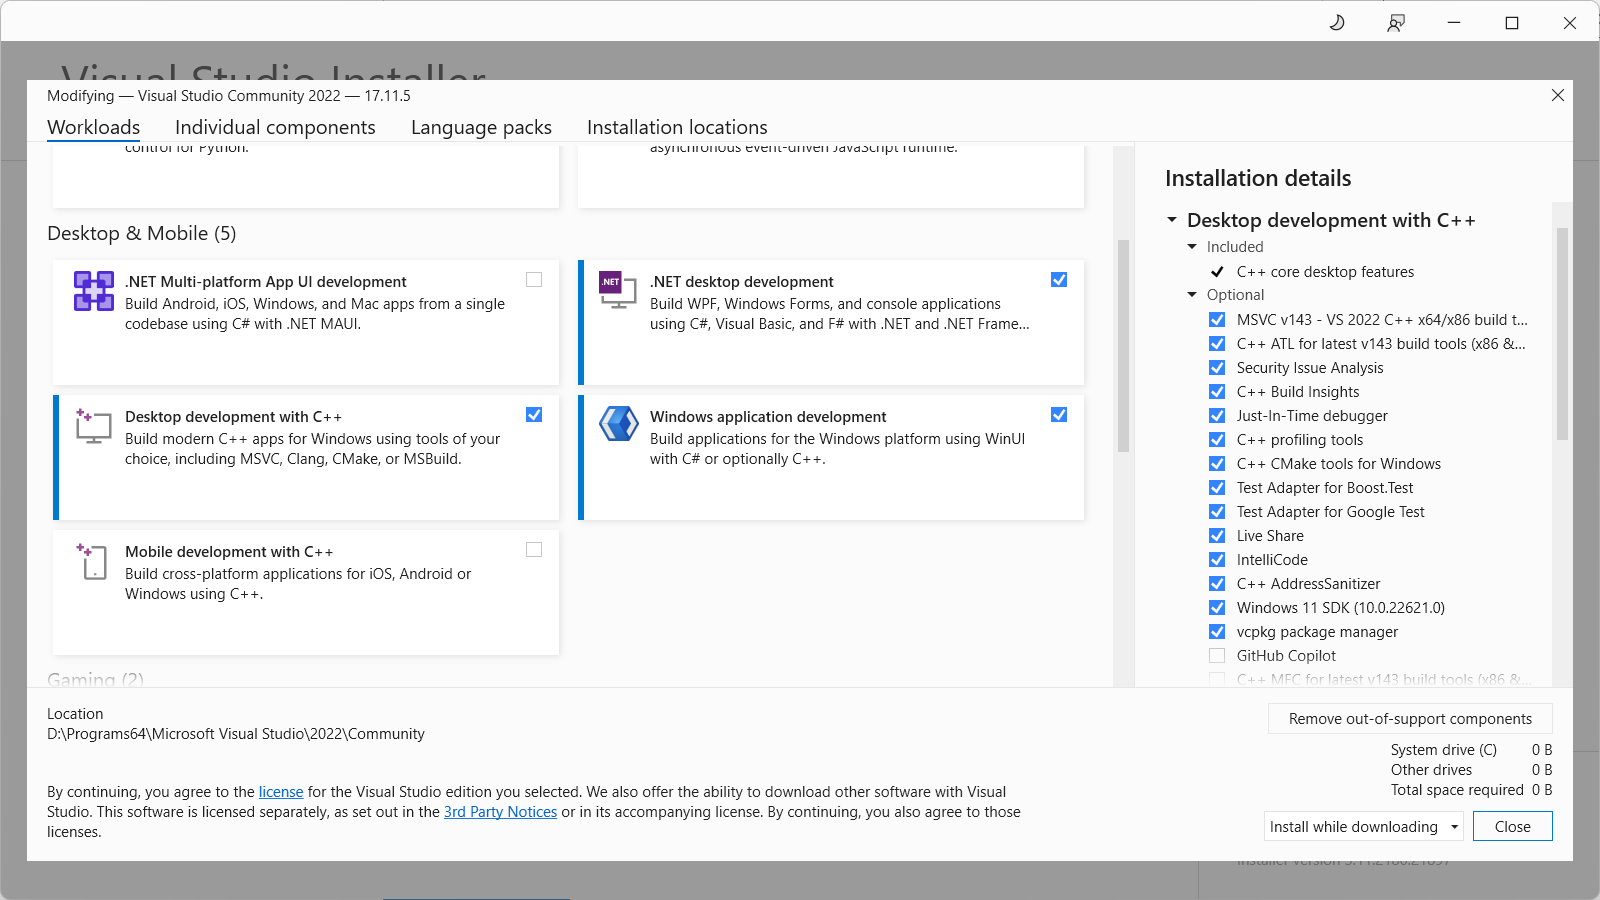Image resolution: width=1600 pixels, height=900 pixels.
Task: Open the Installation locations tab
Action: [x=677, y=127]
